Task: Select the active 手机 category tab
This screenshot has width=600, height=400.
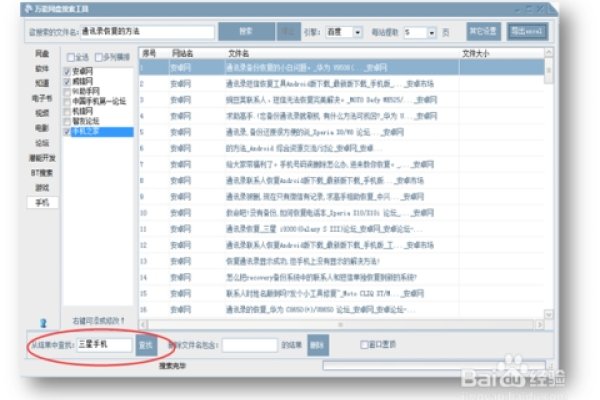Action: coord(42,202)
